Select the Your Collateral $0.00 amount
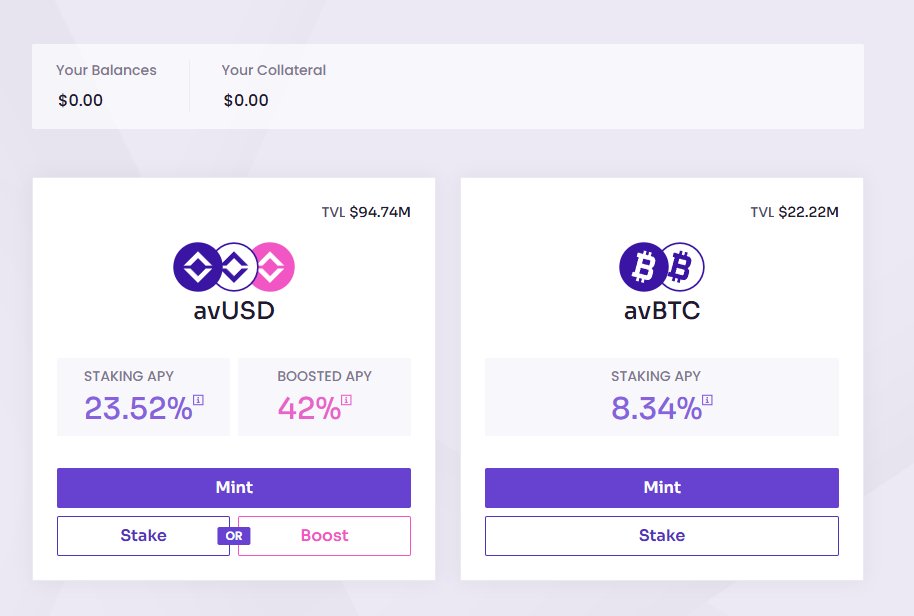 [246, 100]
